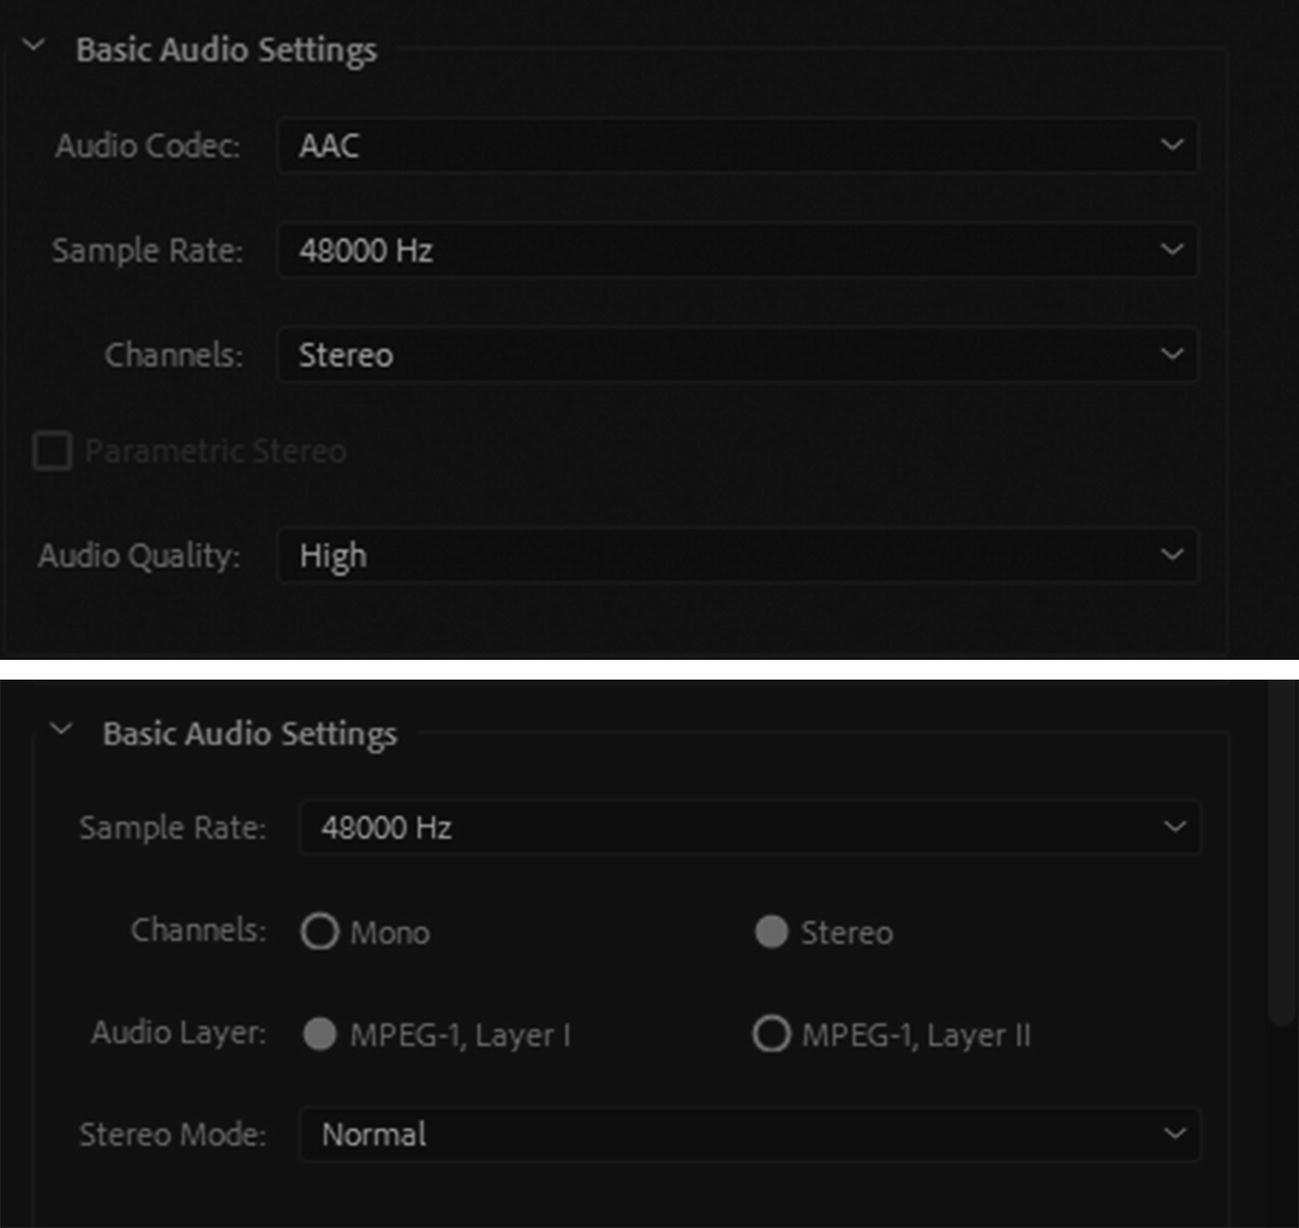Open Audio Quality dropdown set to High
1299x1228 pixels.
tap(736, 555)
